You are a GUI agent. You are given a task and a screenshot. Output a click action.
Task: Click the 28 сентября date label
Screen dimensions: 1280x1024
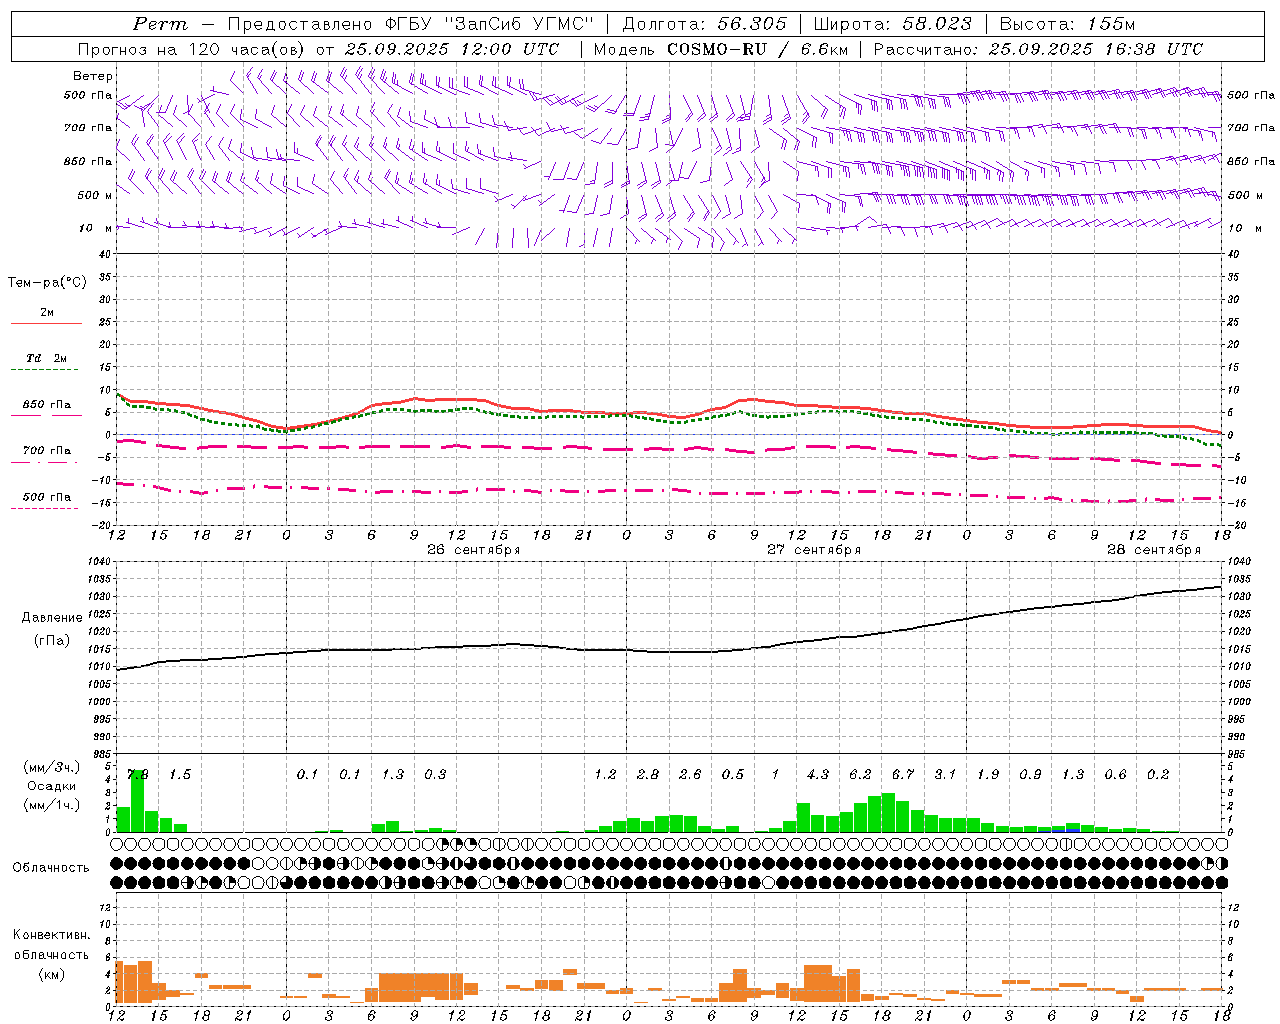coord(1154,550)
